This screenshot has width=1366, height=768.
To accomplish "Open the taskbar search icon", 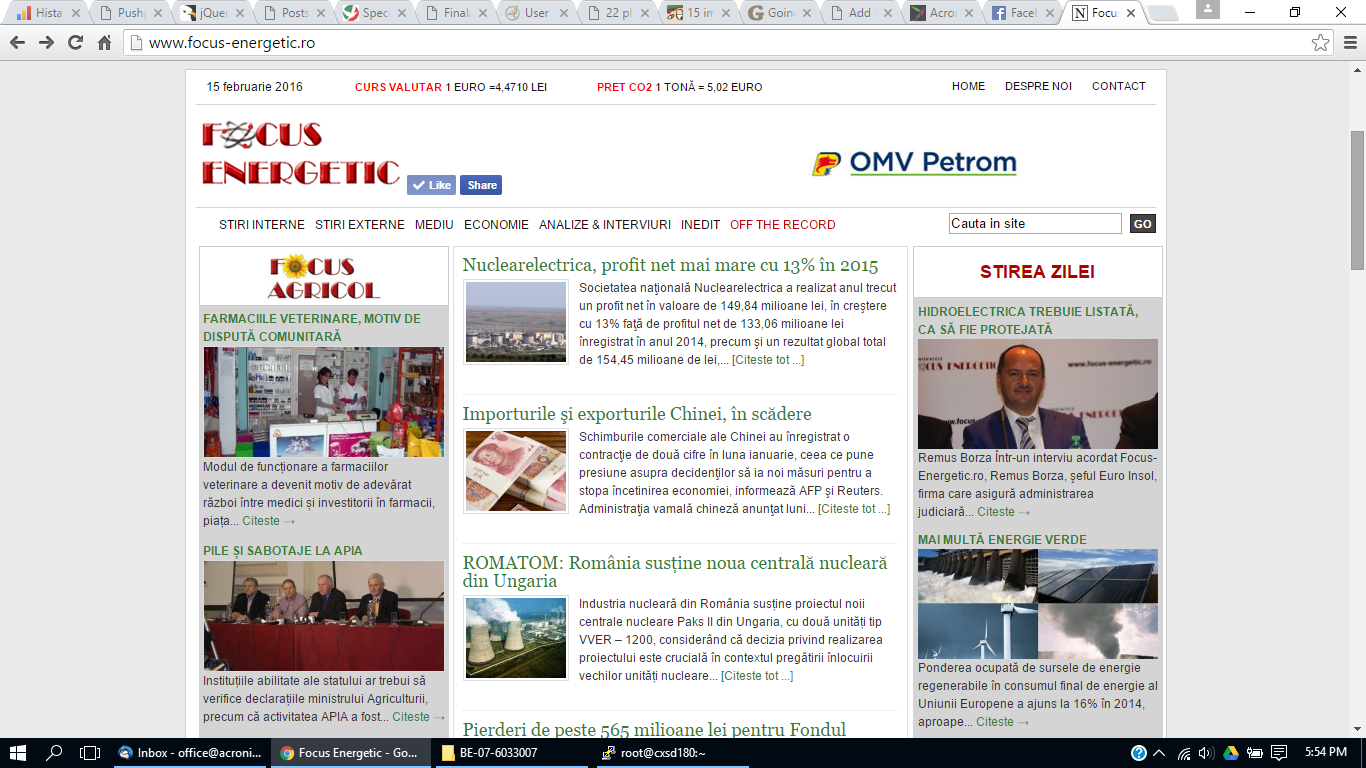I will coord(55,753).
